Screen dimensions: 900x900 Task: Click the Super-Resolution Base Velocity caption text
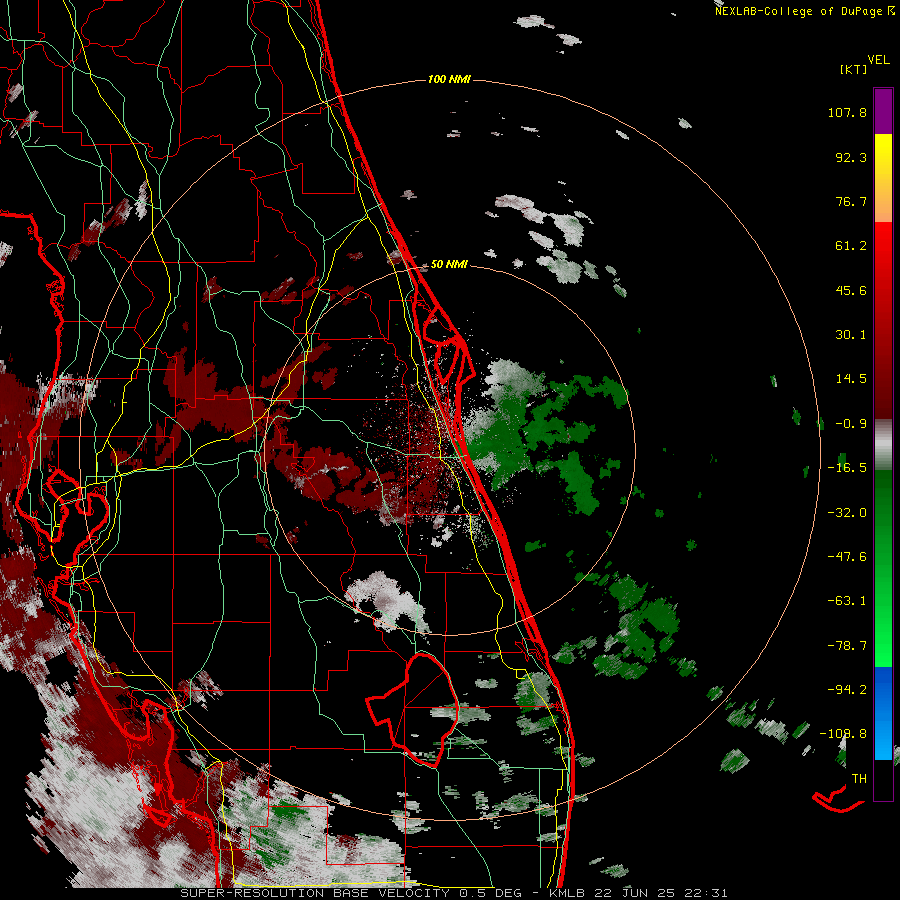tap(453, 893)
